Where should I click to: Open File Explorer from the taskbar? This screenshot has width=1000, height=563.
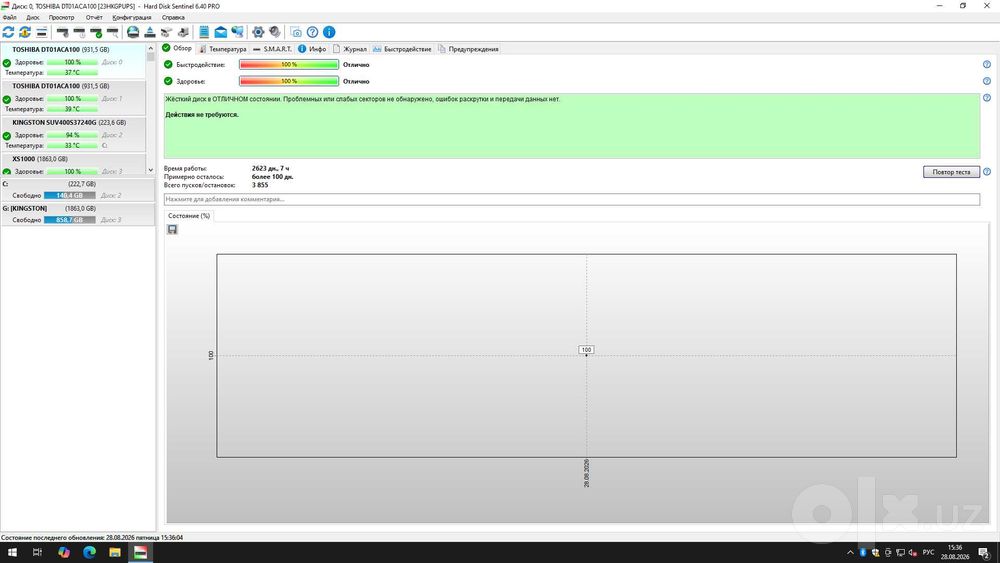click(x=115, y=552)
